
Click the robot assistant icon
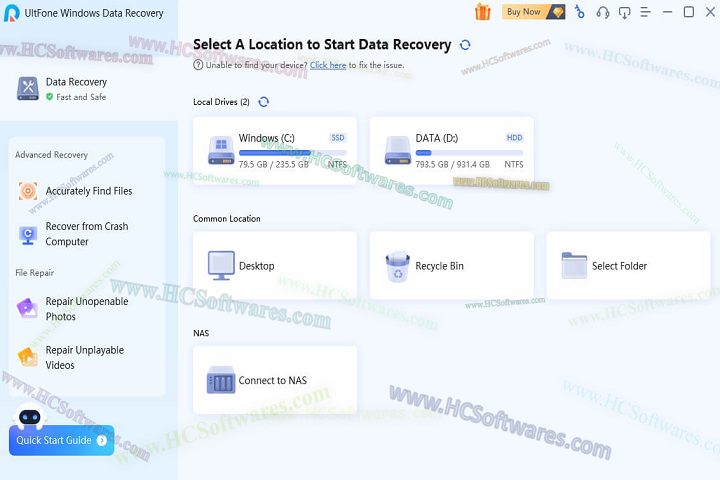(30, 415)
